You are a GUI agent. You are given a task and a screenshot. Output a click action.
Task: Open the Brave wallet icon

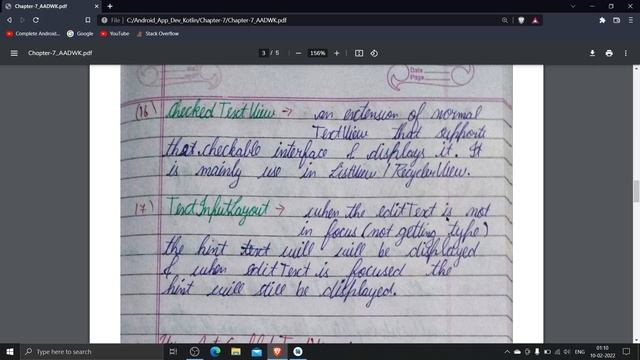[616, 20]
